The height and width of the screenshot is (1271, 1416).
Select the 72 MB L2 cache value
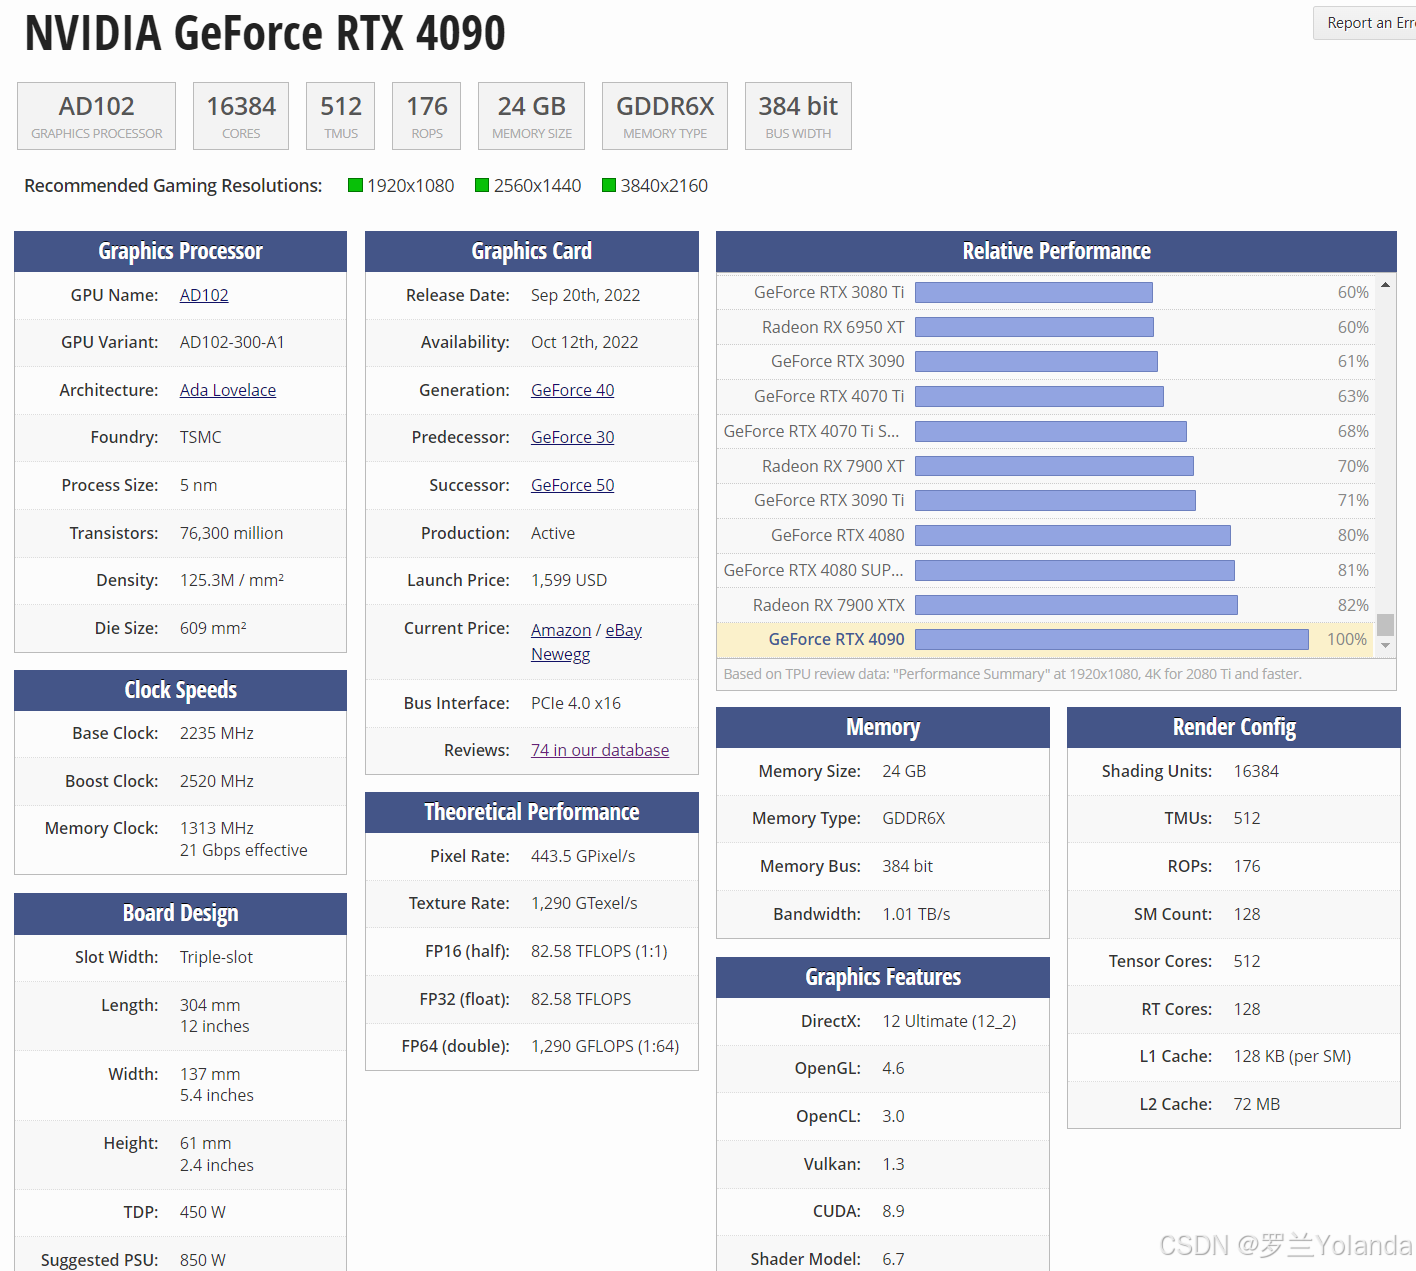1257,1104
